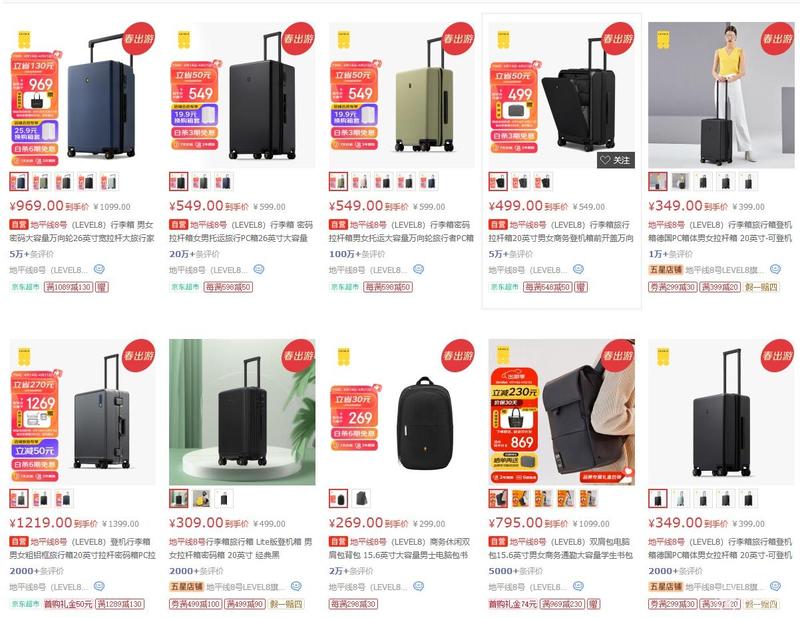The image size is (800, 618).
Task: Select the second backpack variant under the ¥269.00 item
Action: (x=361, y=498)
